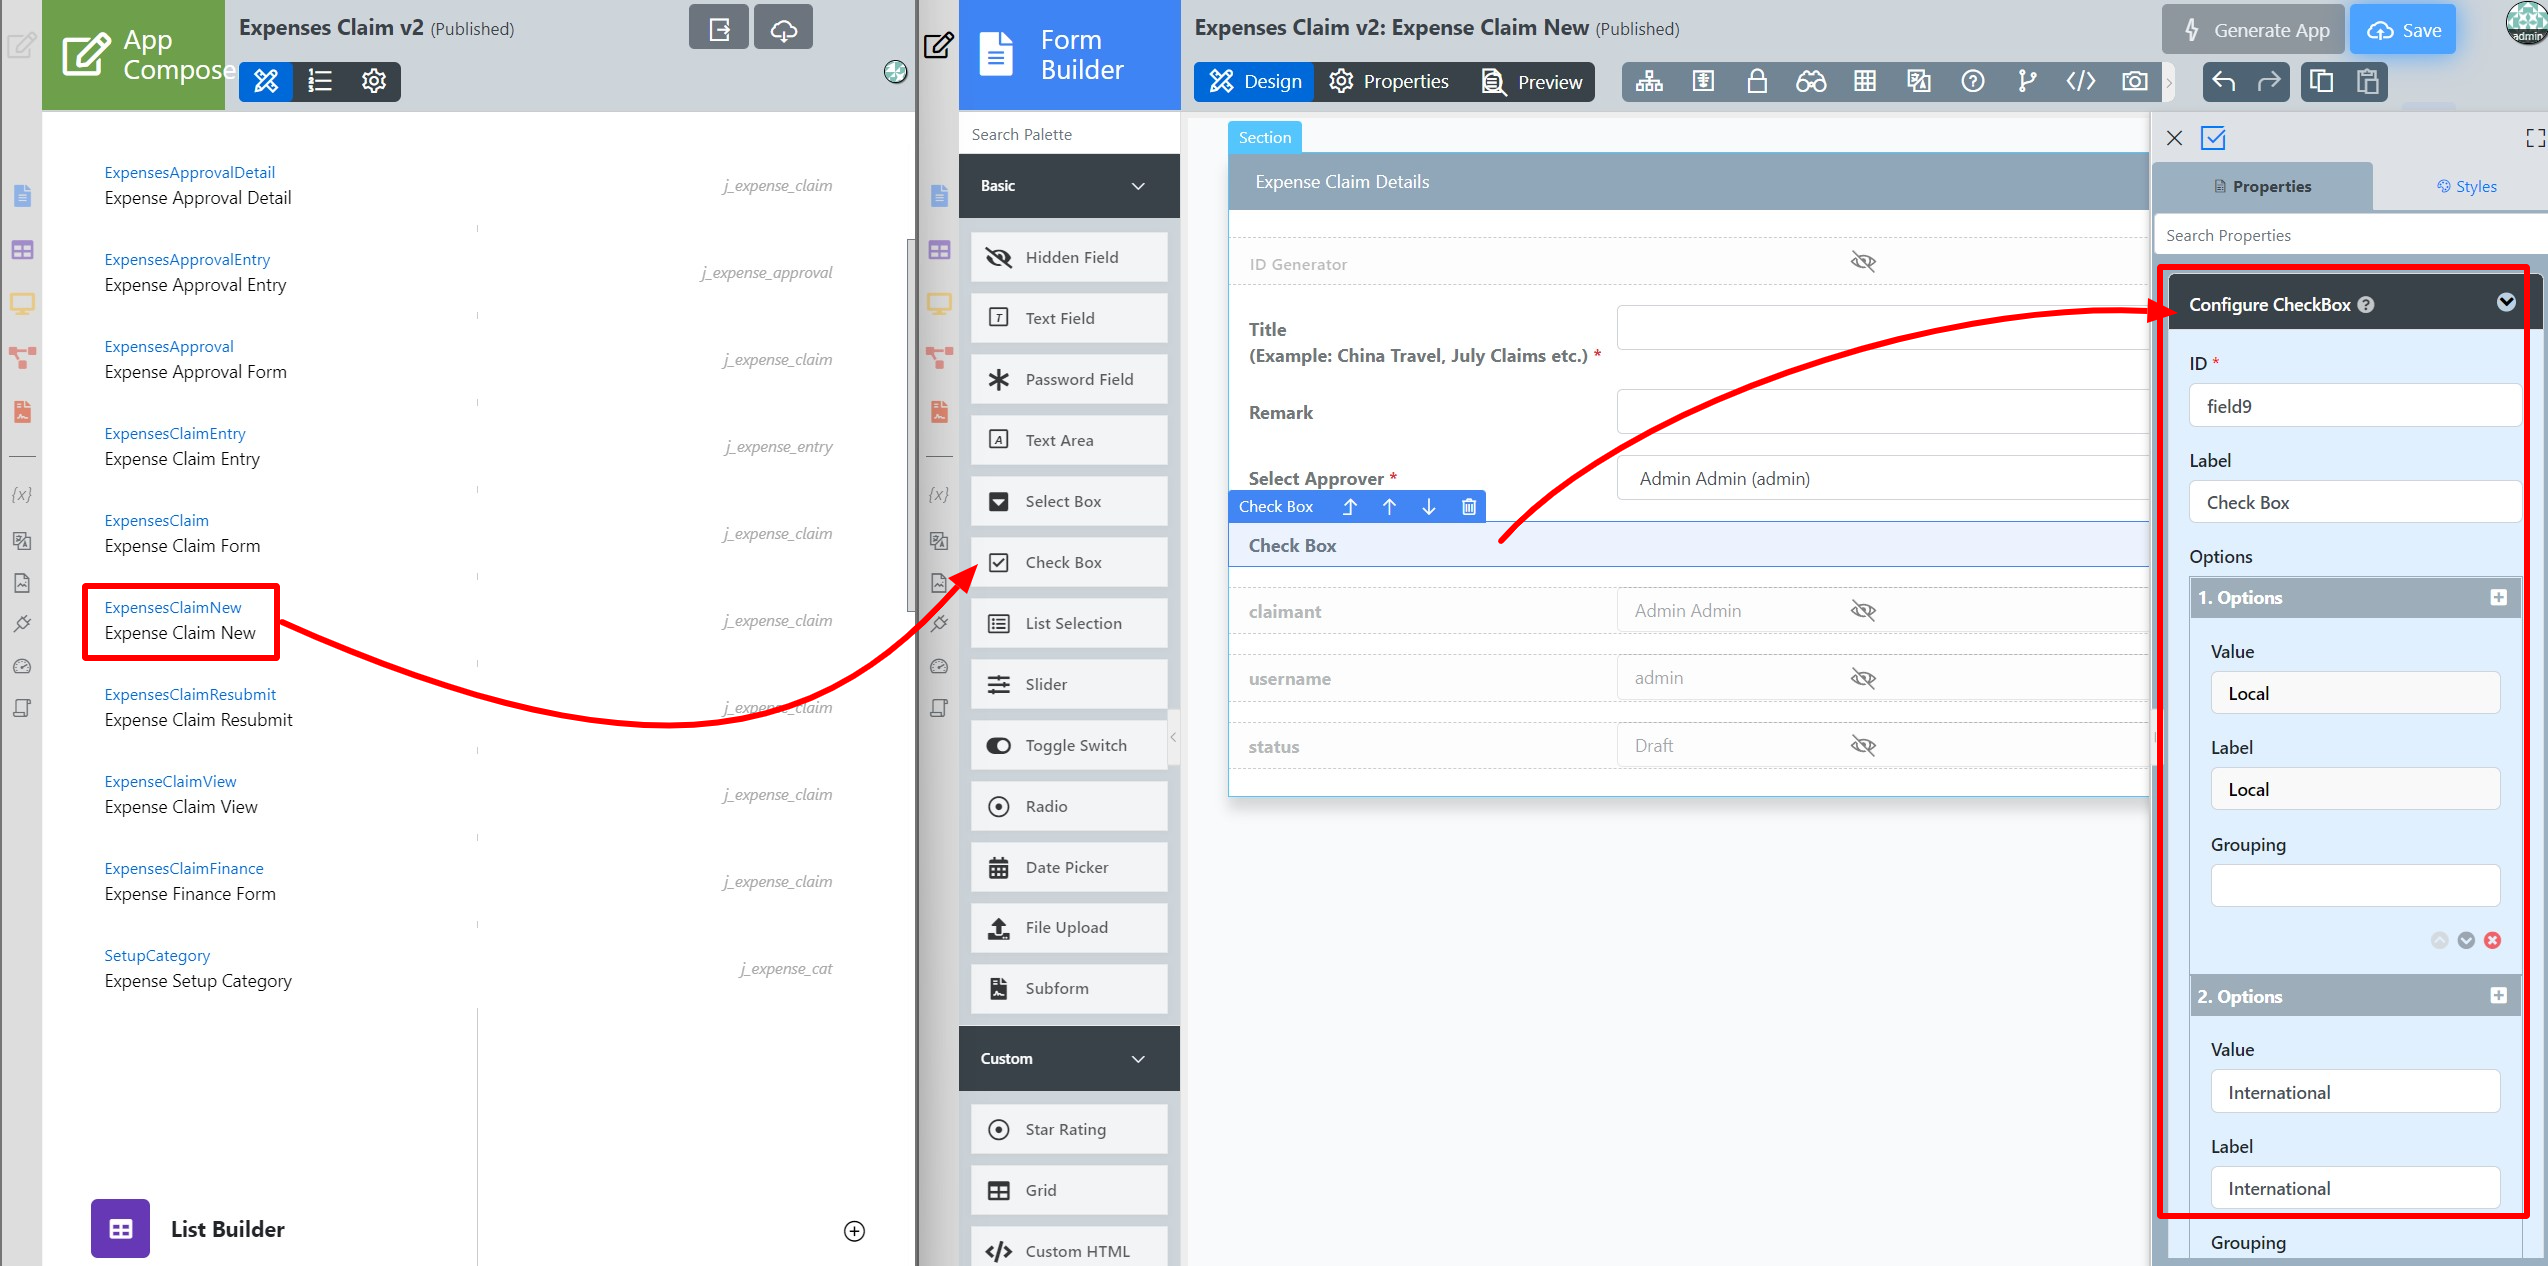Click the undo arrow icon in toolbar

point(2223,81)
